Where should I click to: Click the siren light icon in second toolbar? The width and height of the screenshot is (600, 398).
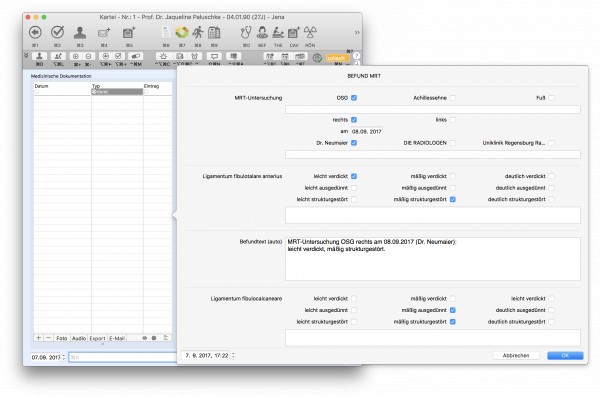[163, 56]
